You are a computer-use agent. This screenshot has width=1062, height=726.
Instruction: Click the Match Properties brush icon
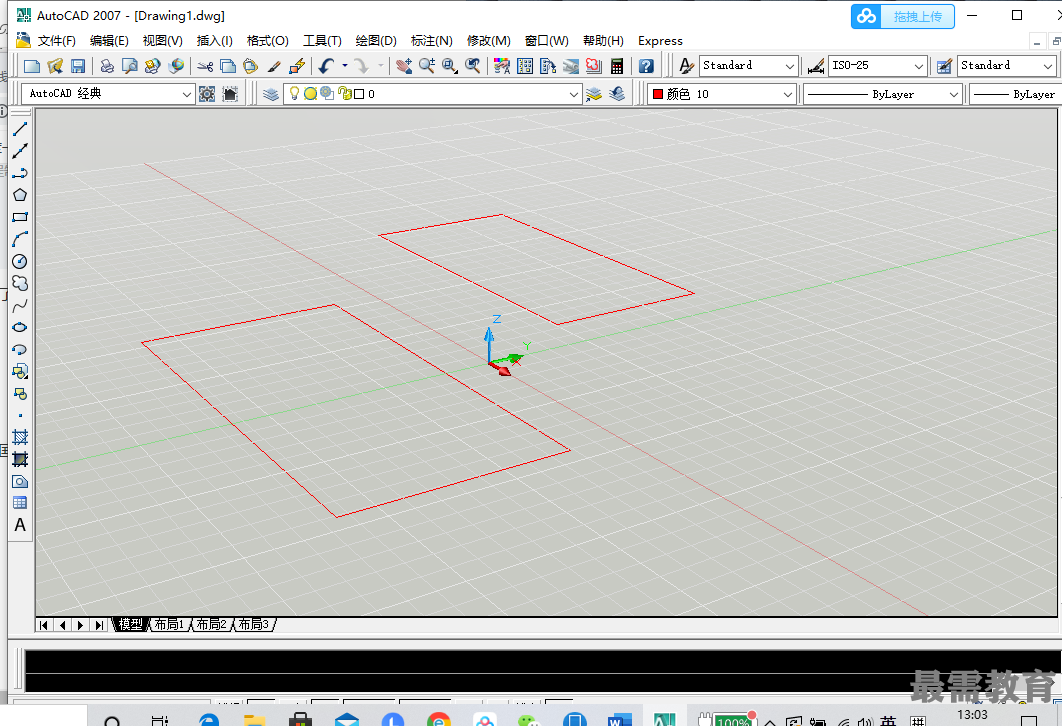(274, 66)
